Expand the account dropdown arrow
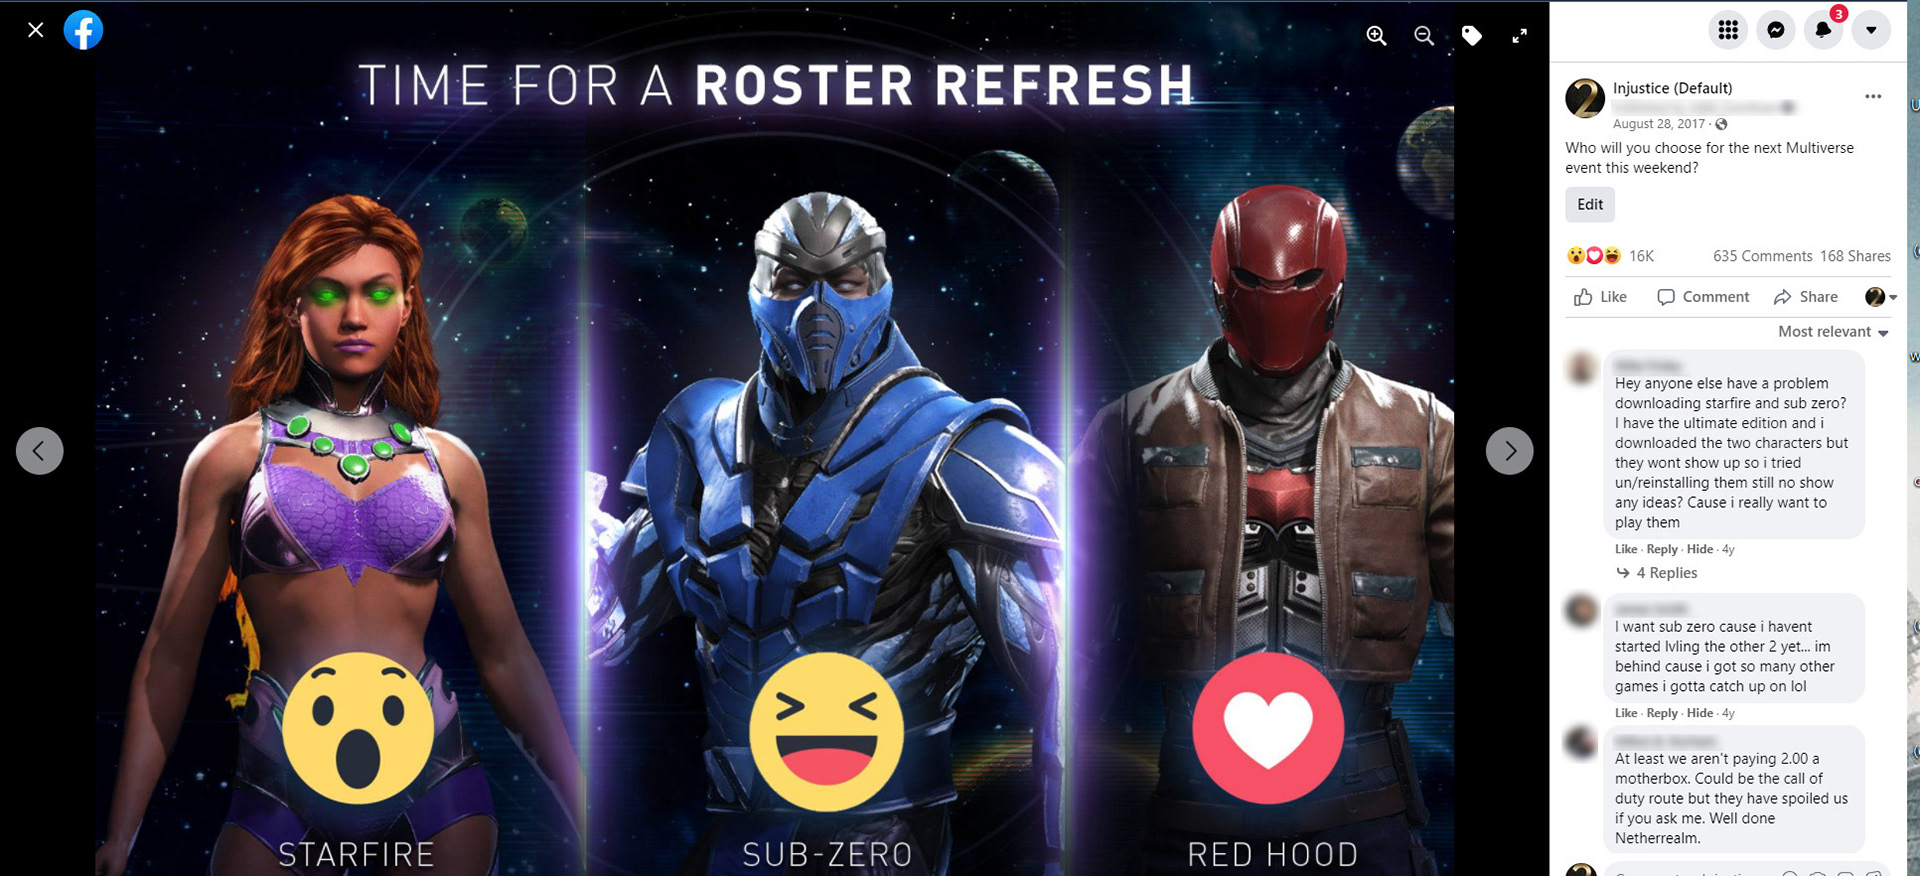Screen dimensions: 1920x876 click(x=1871, y=30)
